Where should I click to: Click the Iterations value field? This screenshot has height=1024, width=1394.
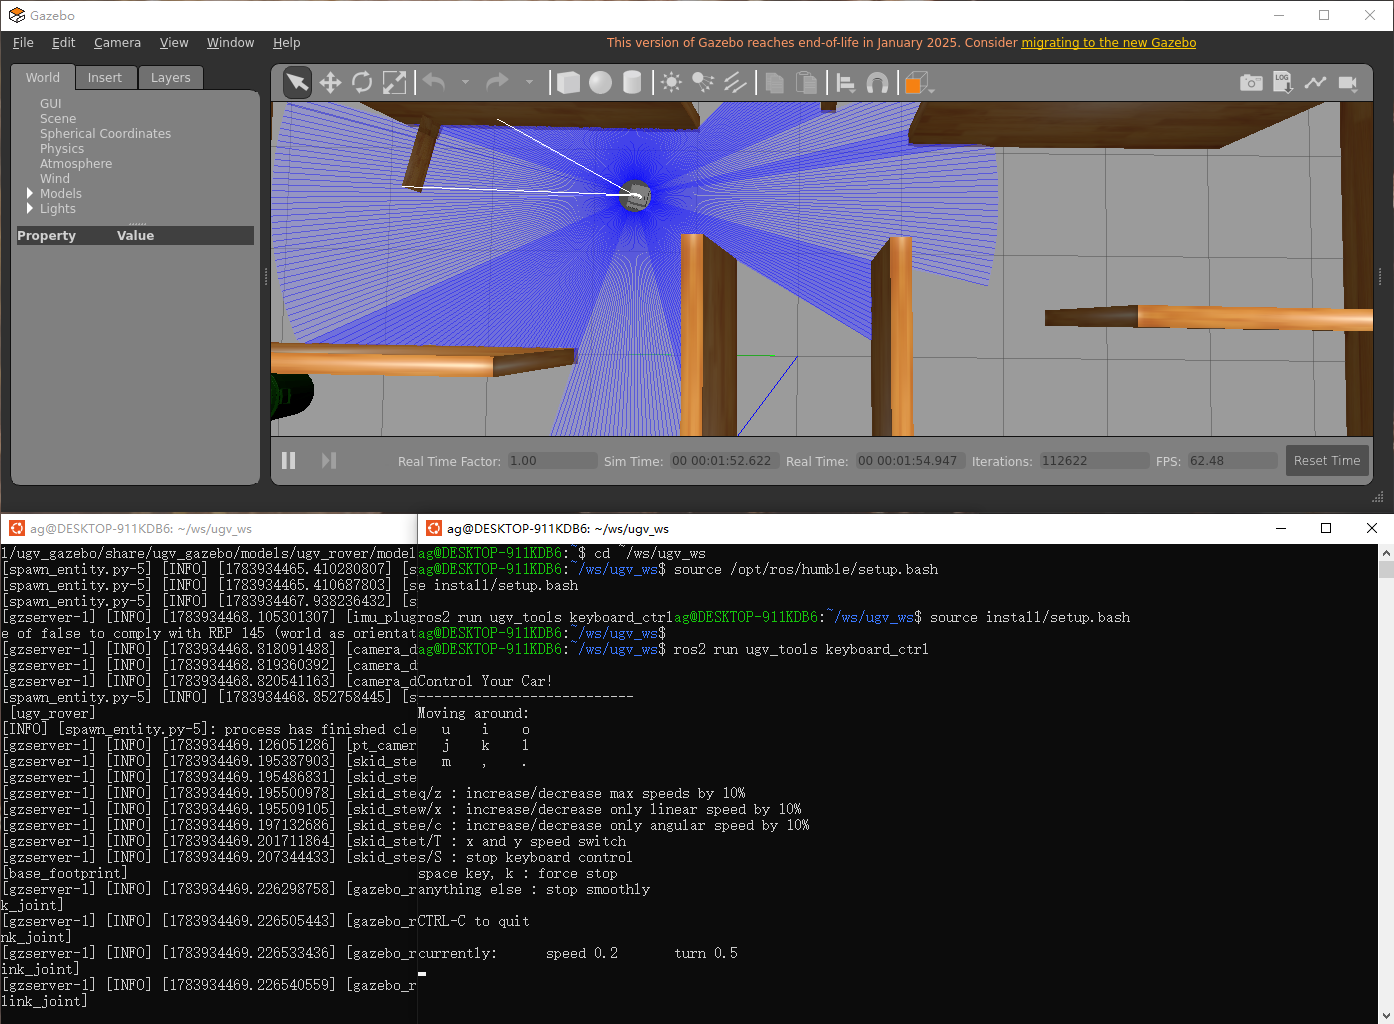point(1094,461)
